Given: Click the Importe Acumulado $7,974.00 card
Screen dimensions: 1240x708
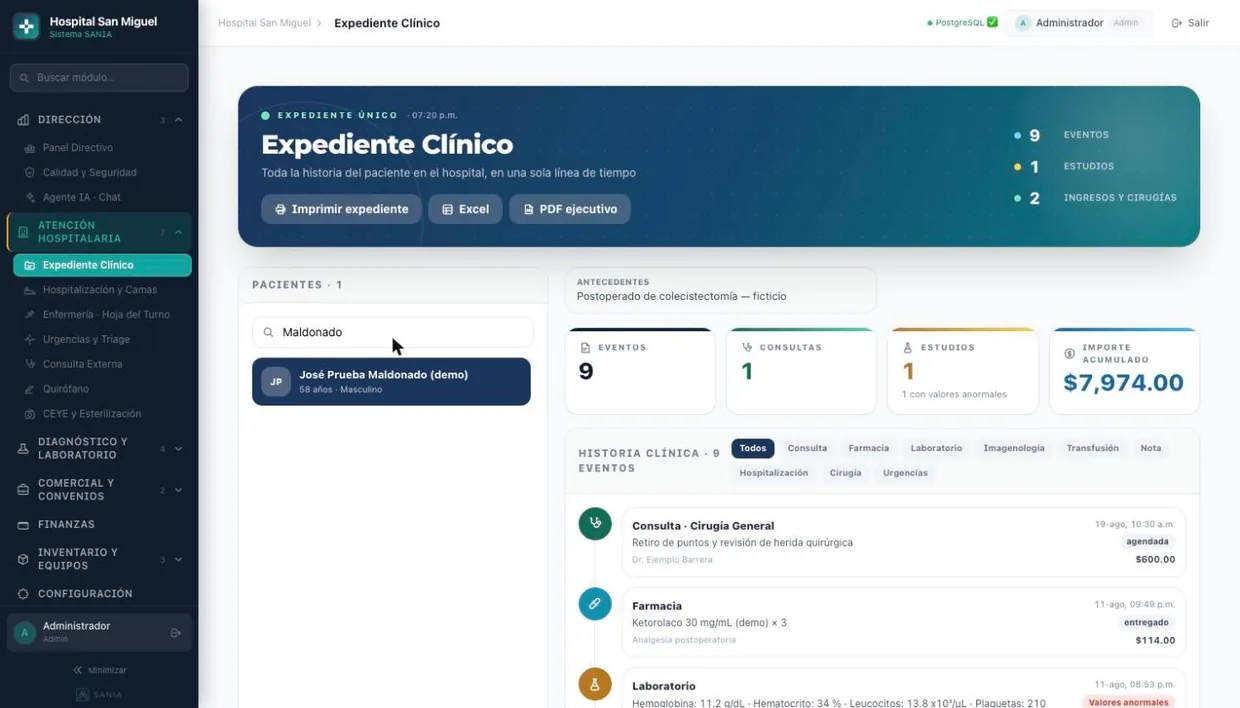Looking at the screenshot, I should point(1124,371).
